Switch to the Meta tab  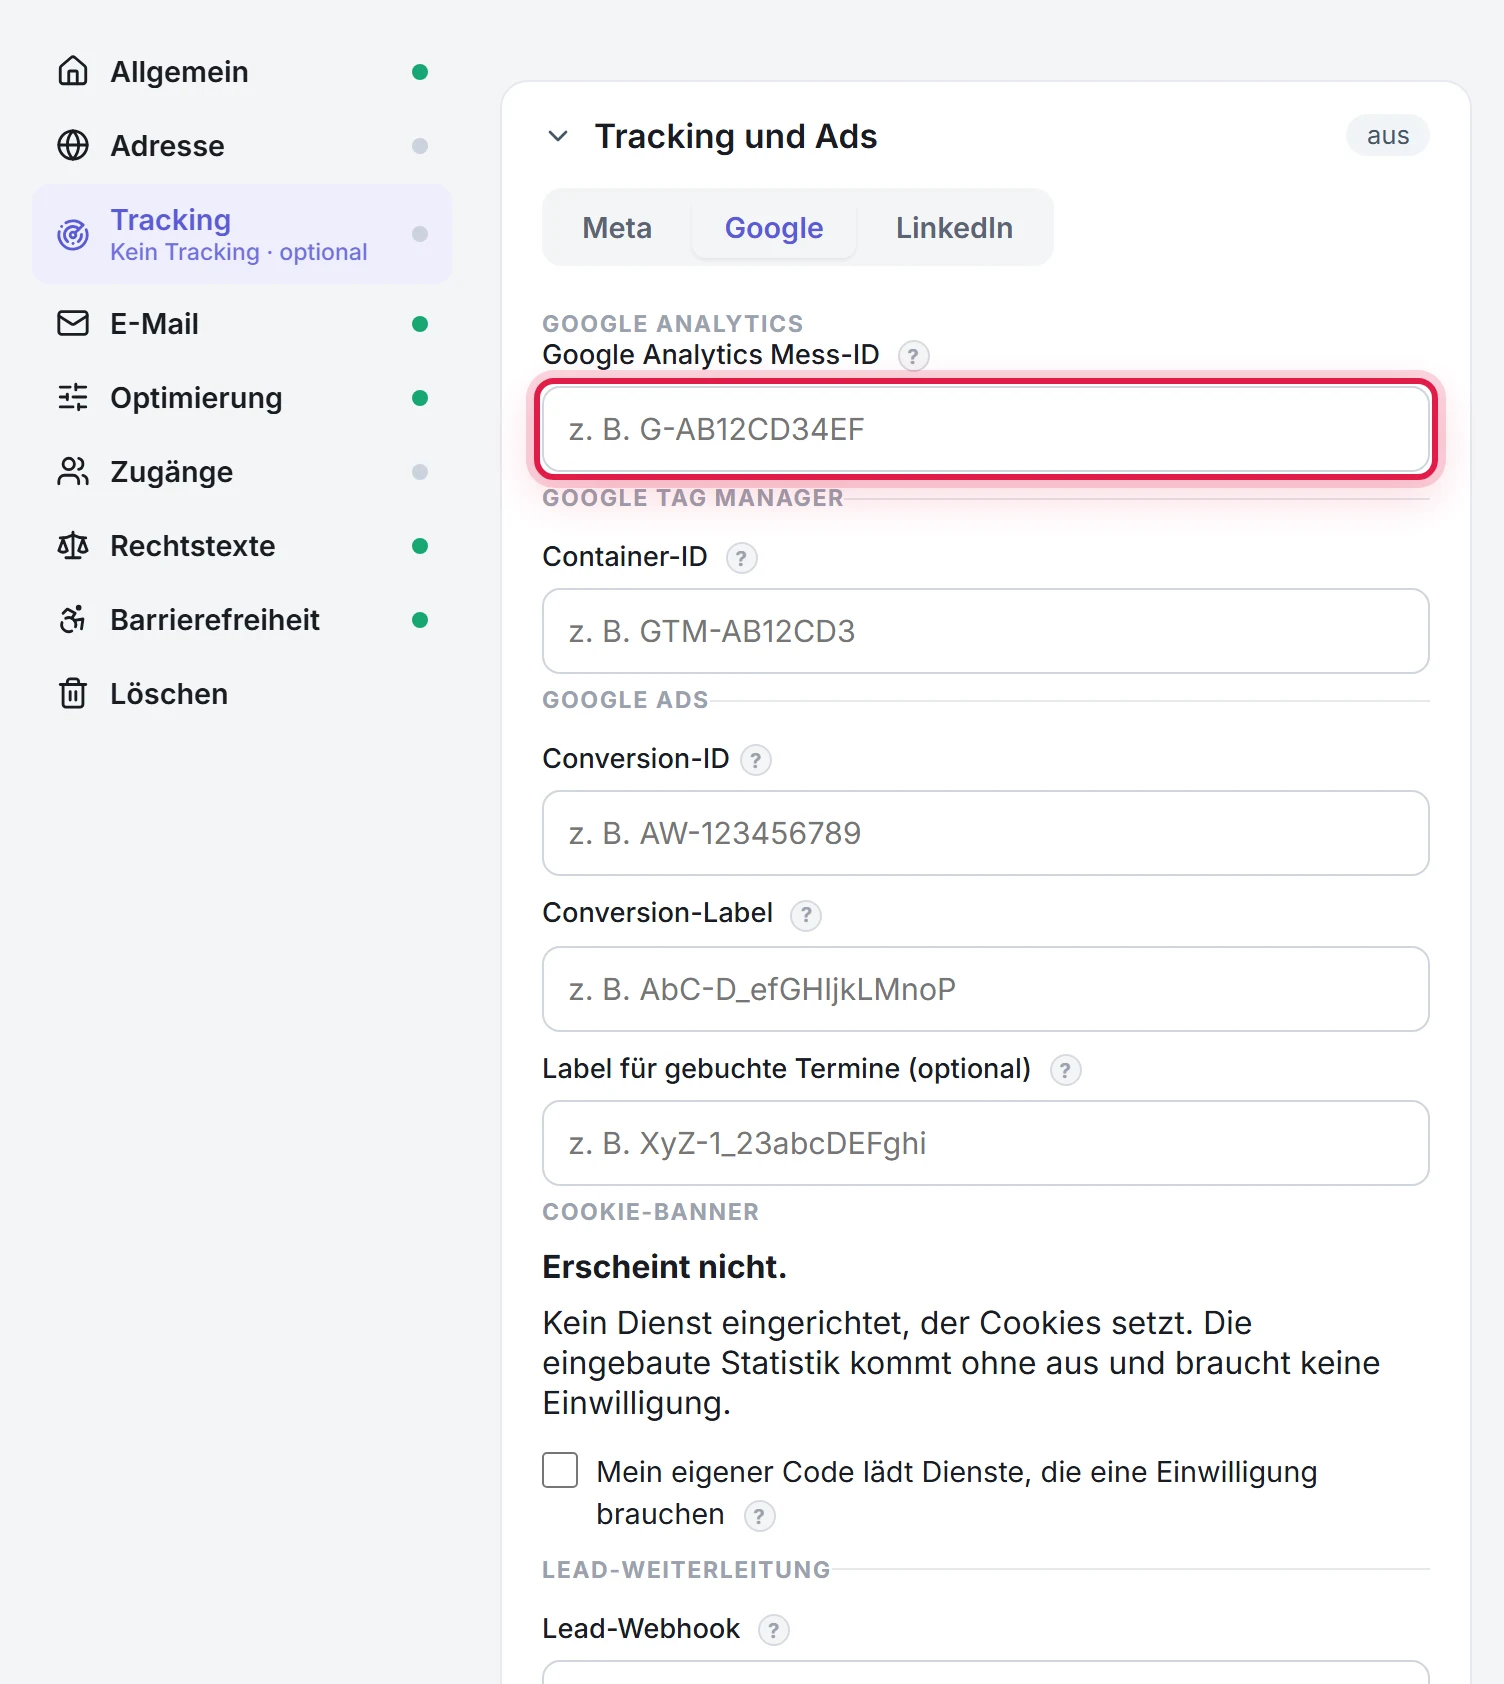[617, 228]
